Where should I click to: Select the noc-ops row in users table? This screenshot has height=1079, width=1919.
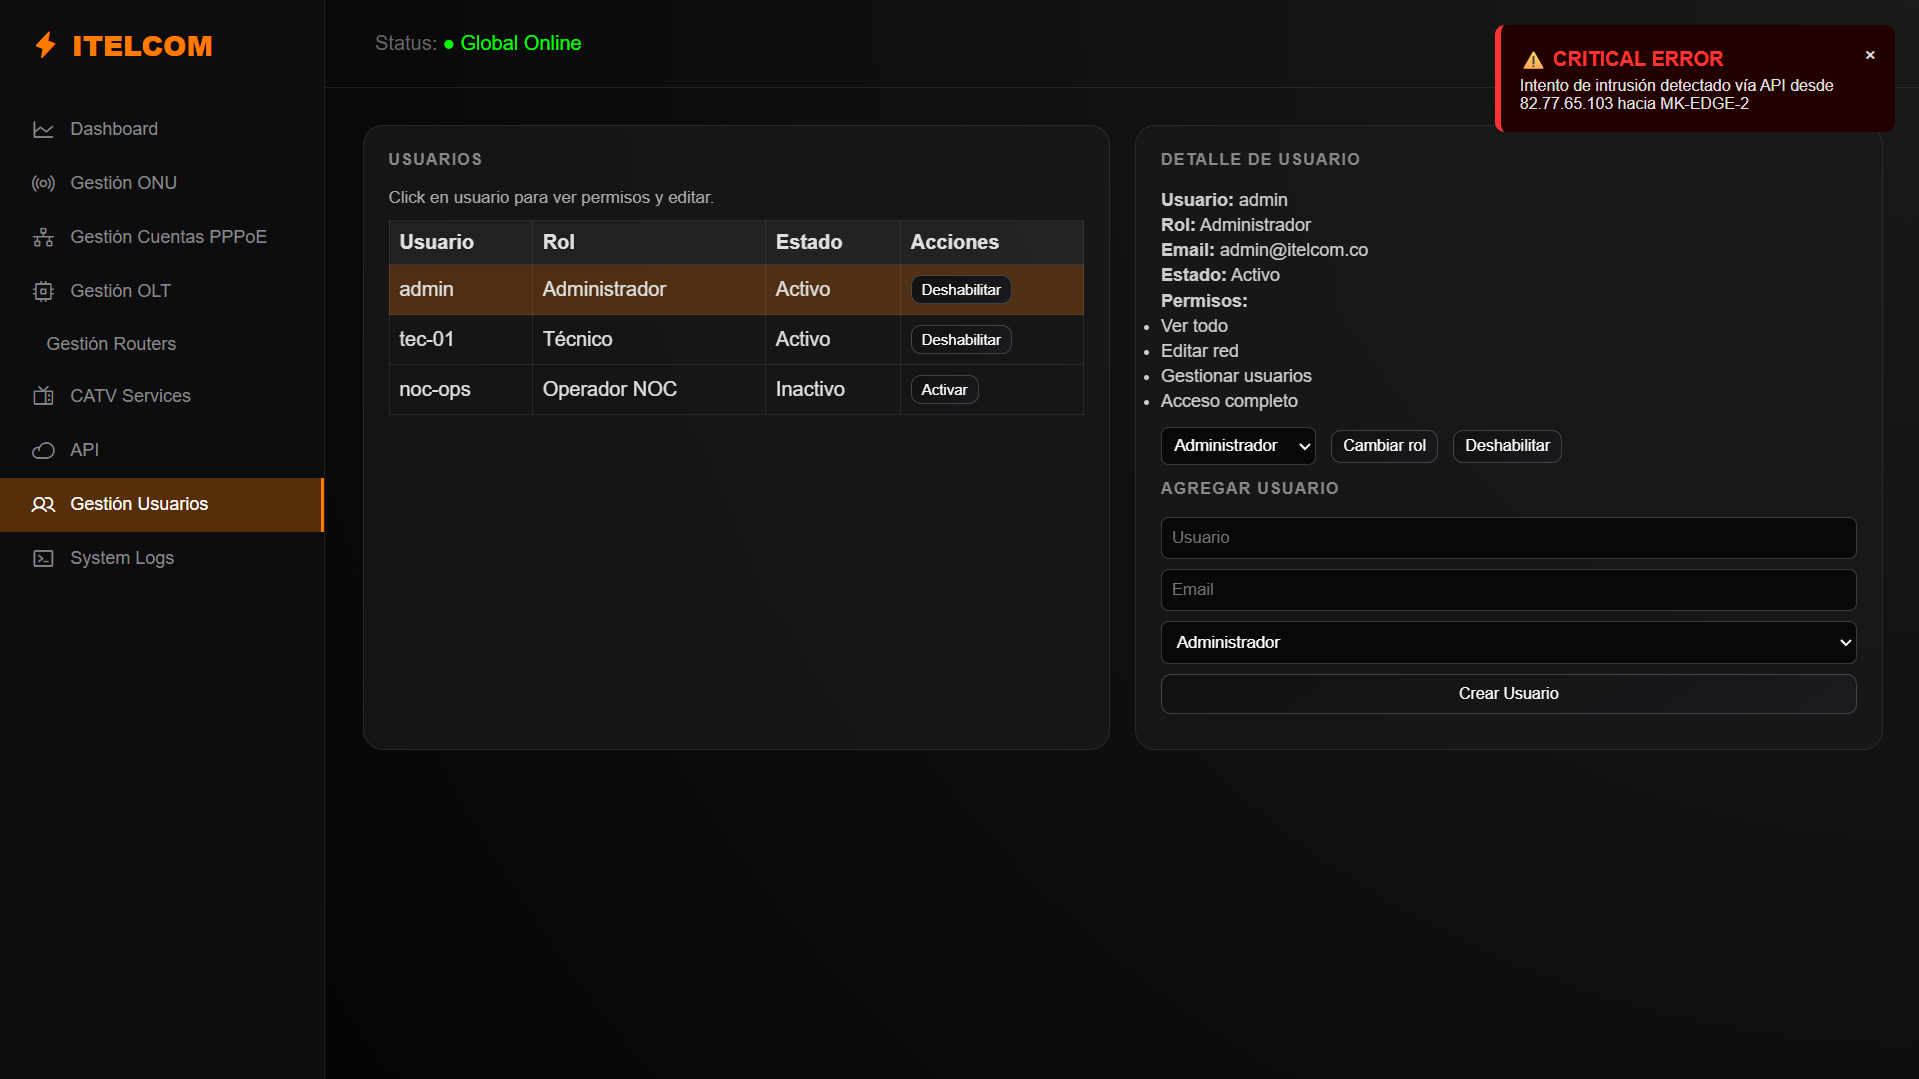(736, 390)
